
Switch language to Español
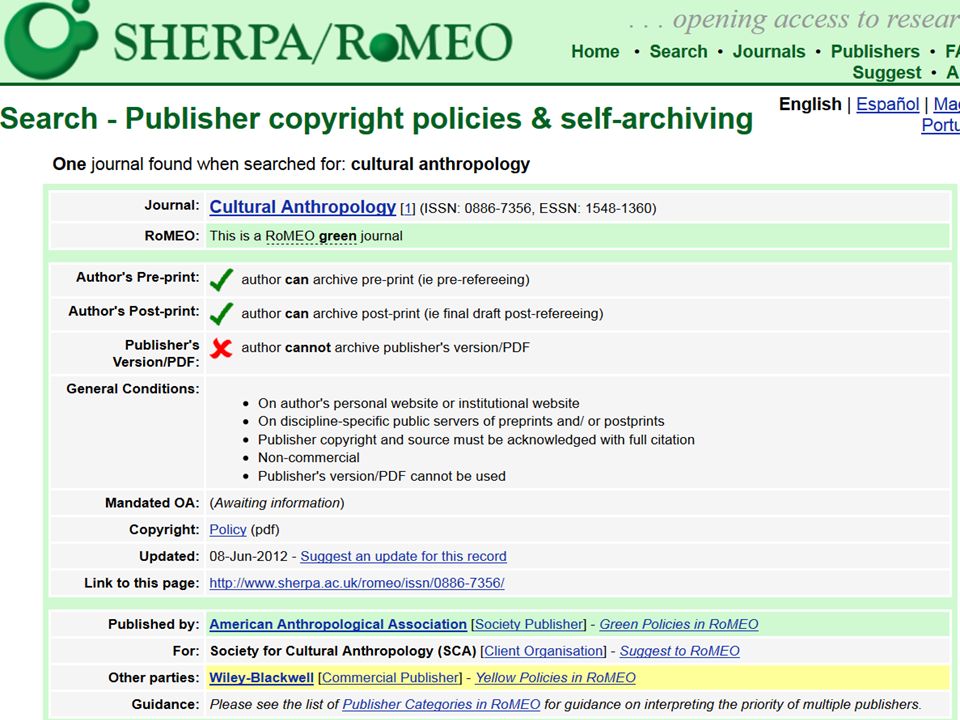click(x=887, y=104)
